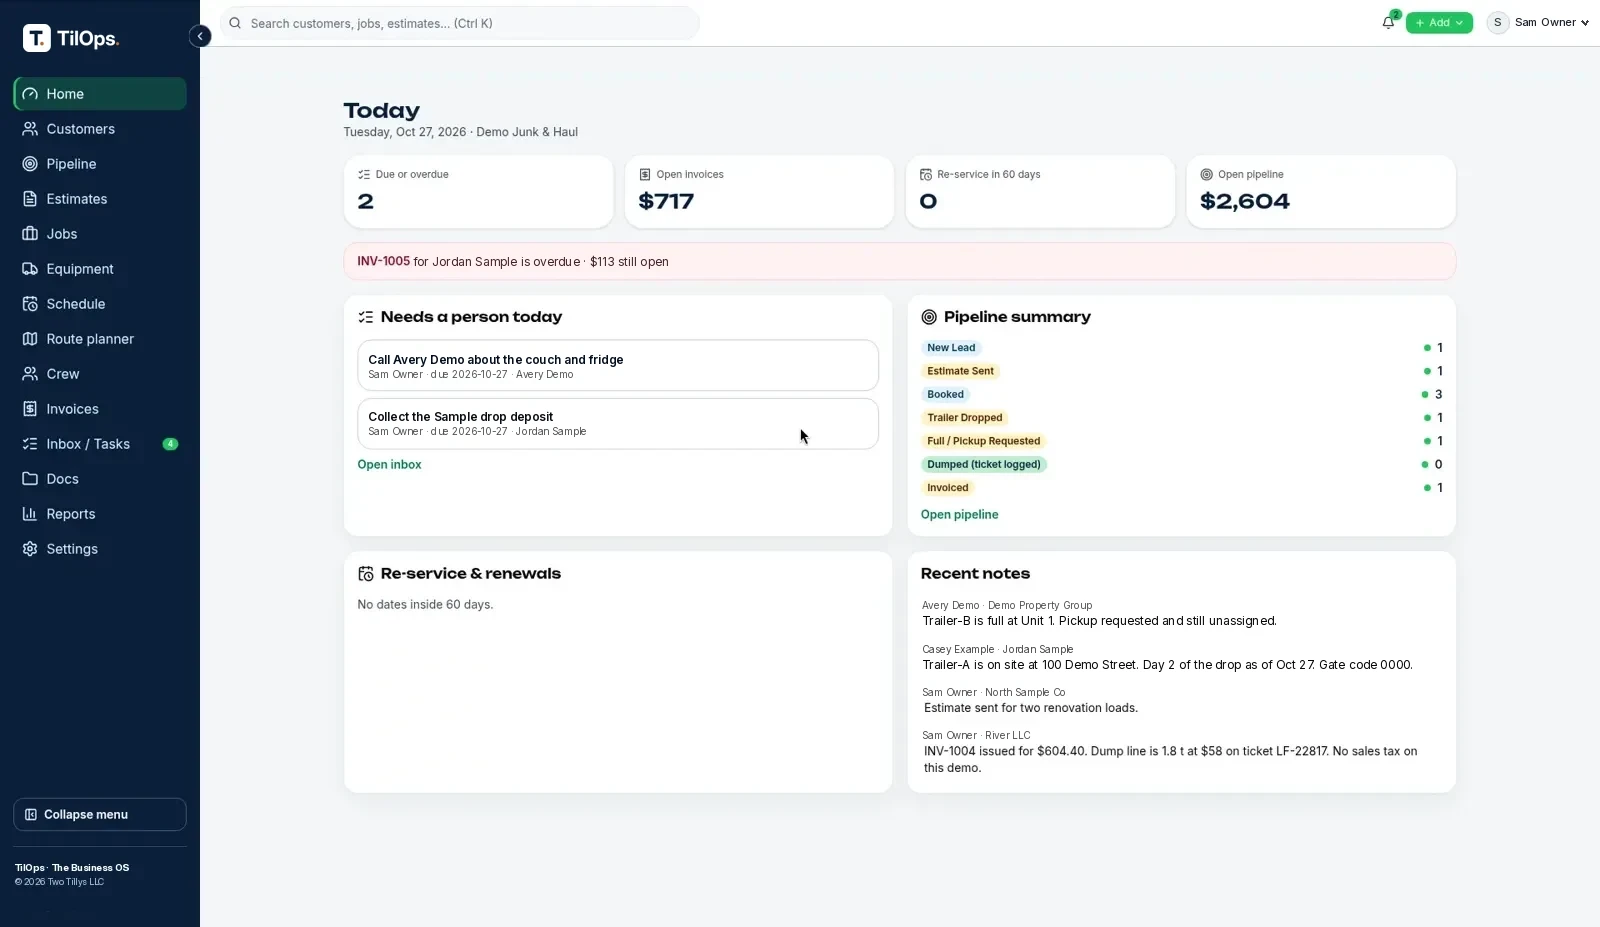Click the Jobs icon in sidebar
Image resolution: width=1600 pixels, height=927 pixels.
[x=30, y=234]
